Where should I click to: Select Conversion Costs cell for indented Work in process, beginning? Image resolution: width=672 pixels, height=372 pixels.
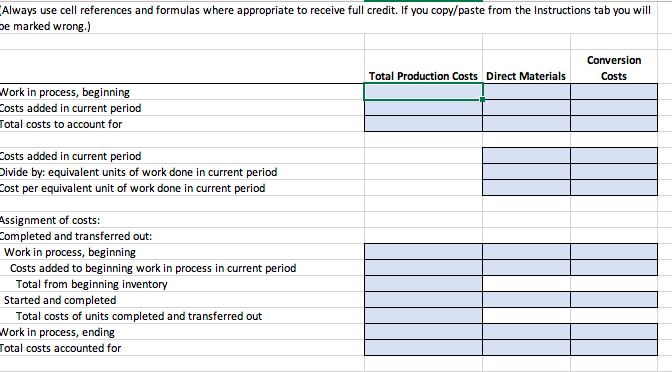[614, 252]
